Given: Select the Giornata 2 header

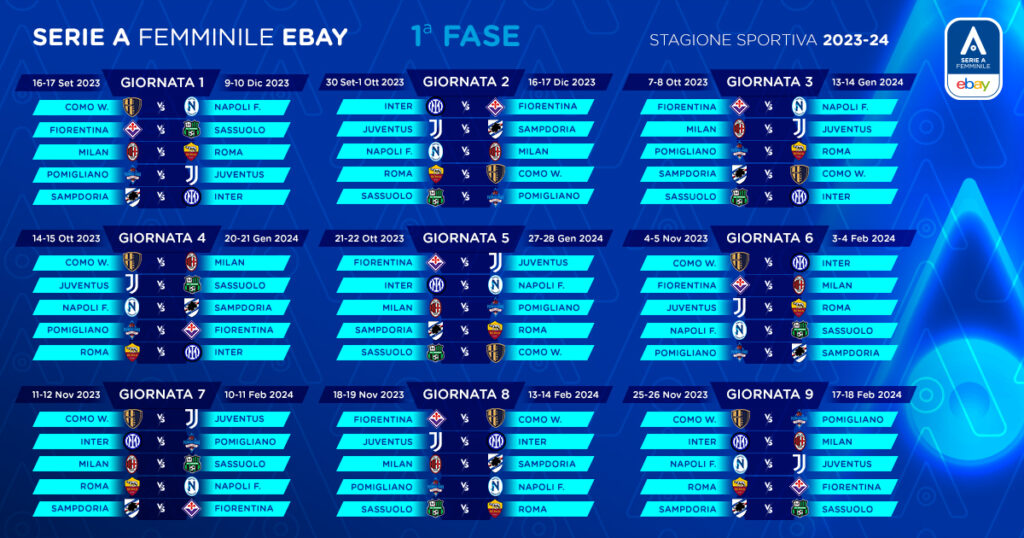Looking at the screenshot, I should coord(466,82).
